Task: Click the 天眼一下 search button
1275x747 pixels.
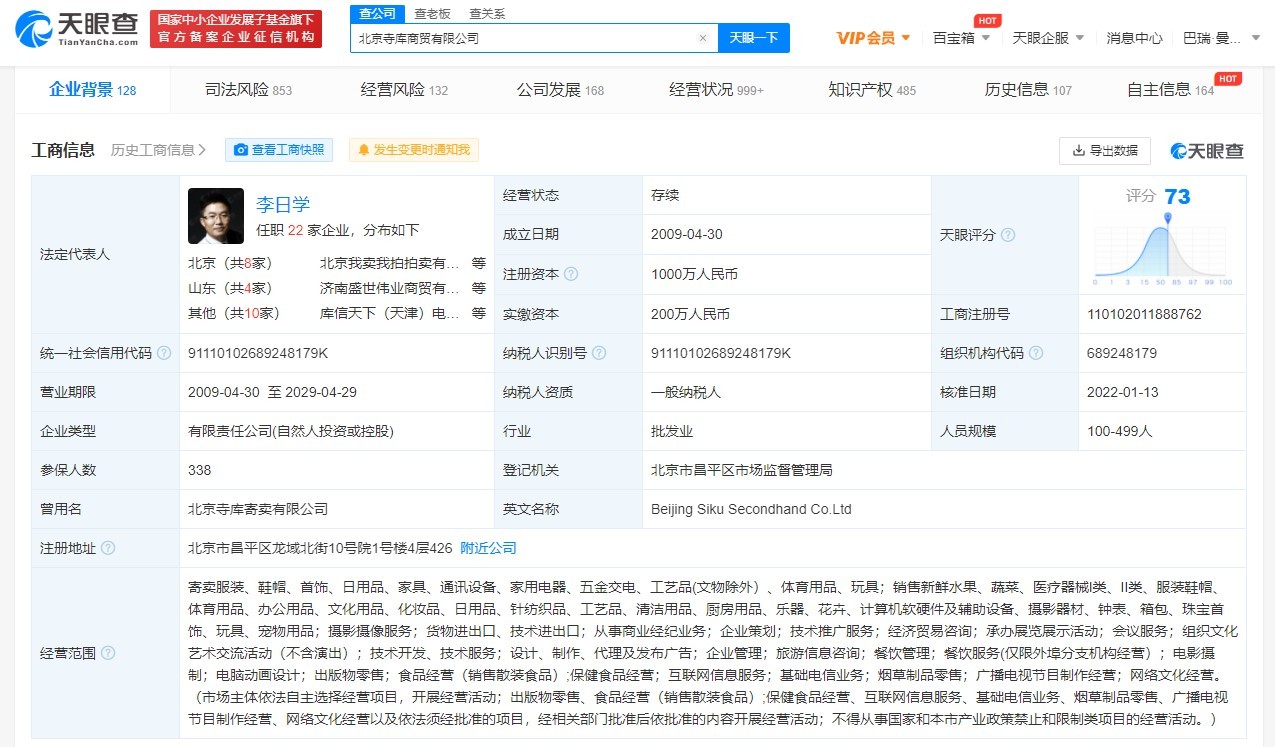Action: click(754, 38)
